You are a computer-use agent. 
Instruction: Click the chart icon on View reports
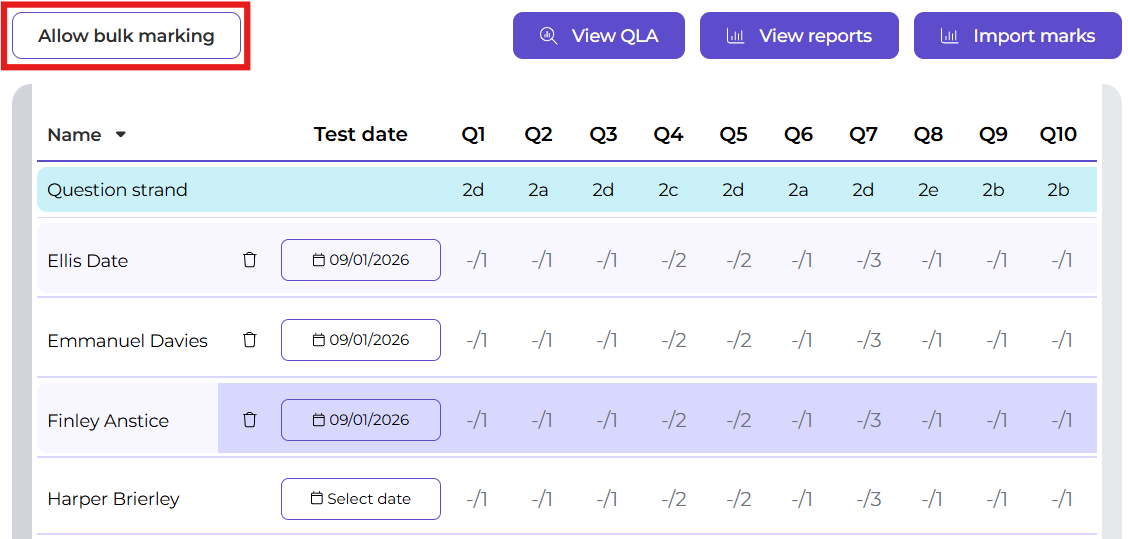coord(735,36)
